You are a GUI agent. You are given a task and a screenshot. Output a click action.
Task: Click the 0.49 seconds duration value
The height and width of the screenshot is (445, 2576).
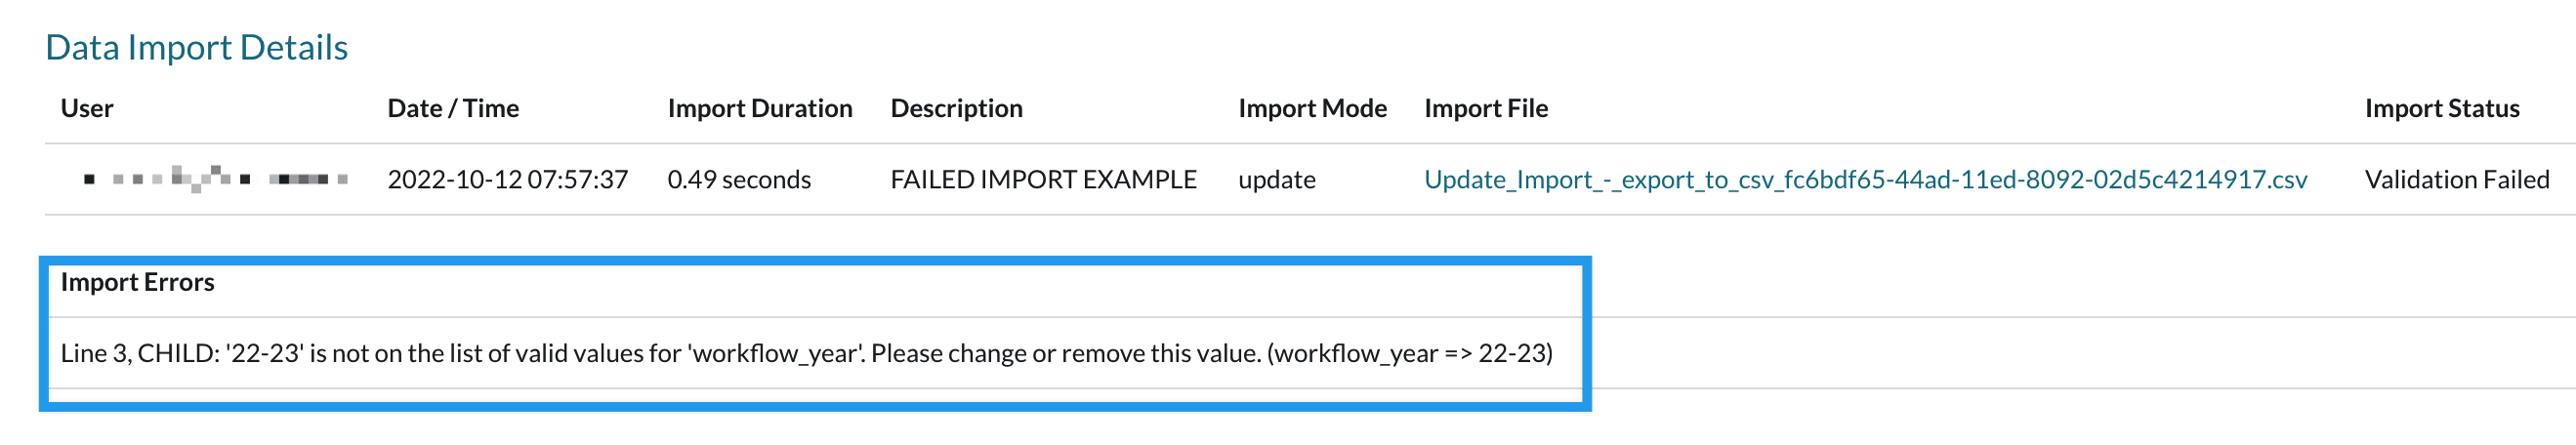pos(739,180)
